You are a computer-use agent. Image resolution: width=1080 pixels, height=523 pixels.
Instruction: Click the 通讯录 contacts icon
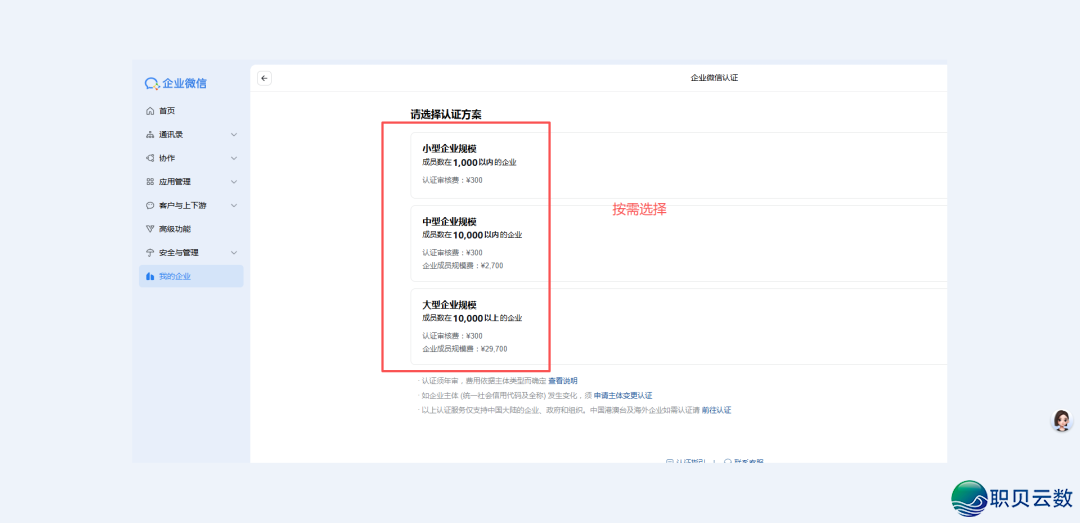[150, 135]
